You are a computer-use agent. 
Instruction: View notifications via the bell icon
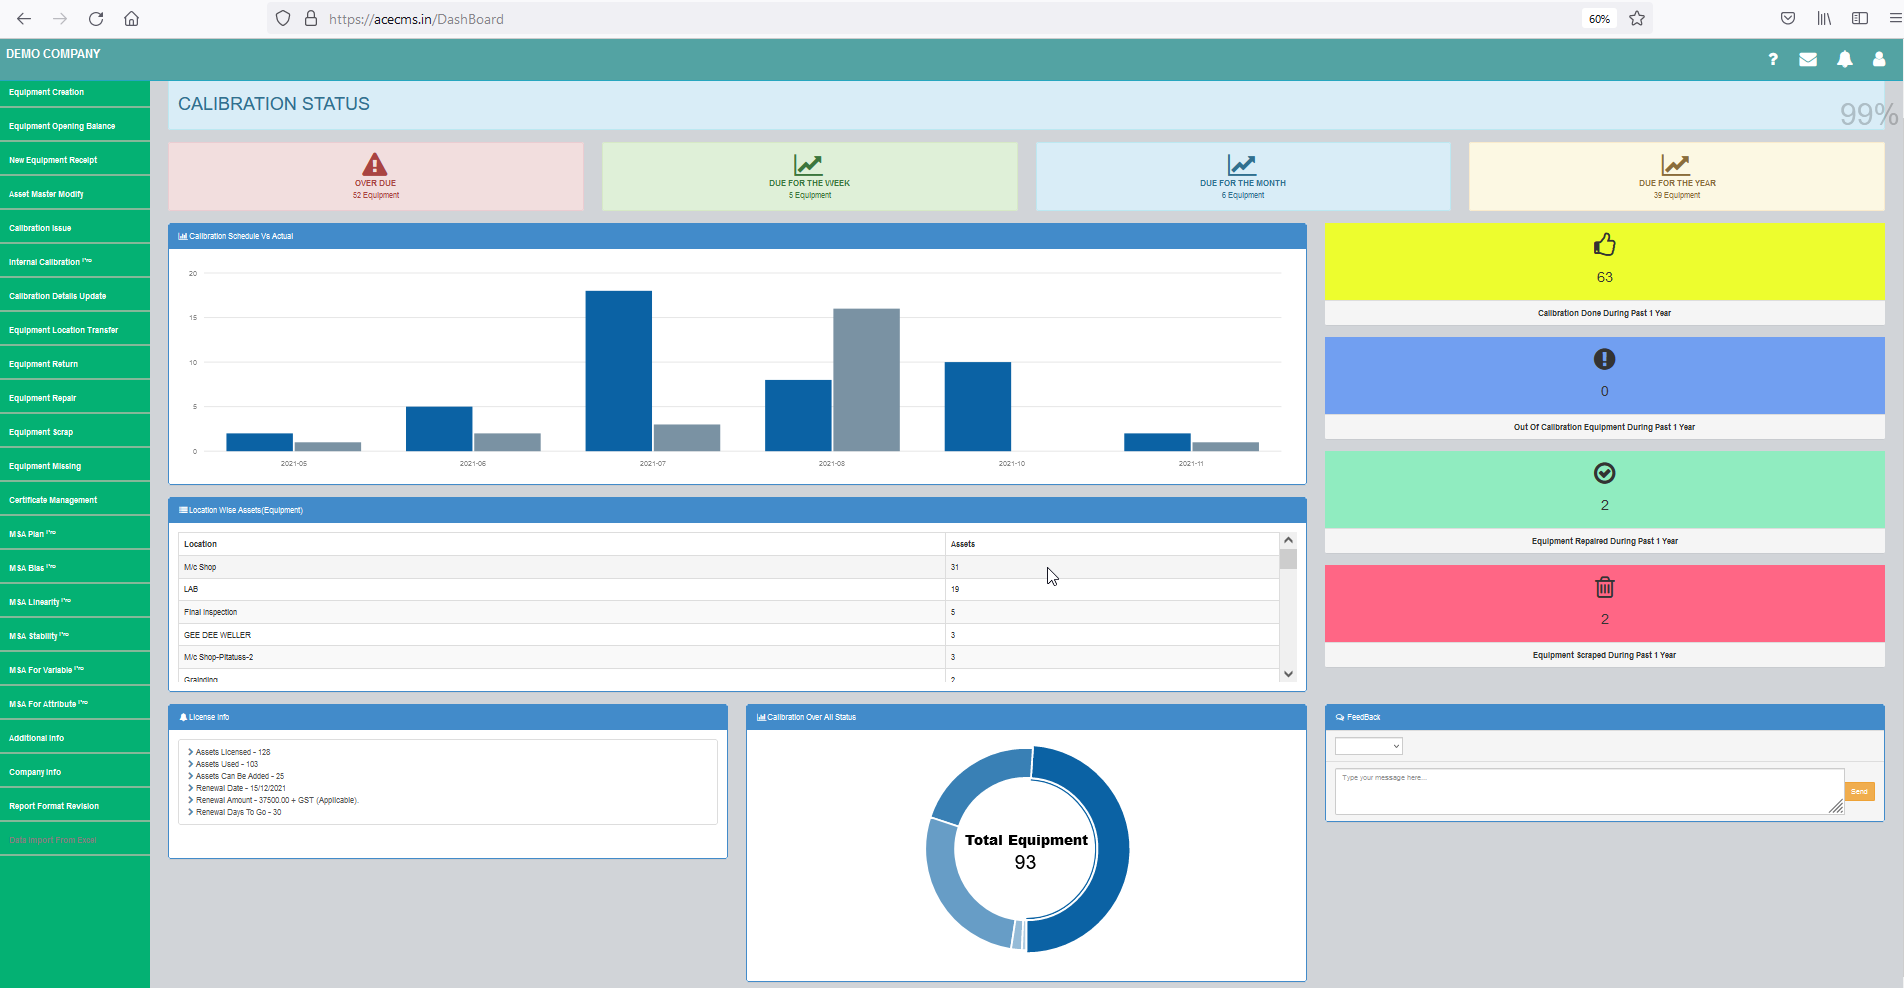click(1844, 60)
